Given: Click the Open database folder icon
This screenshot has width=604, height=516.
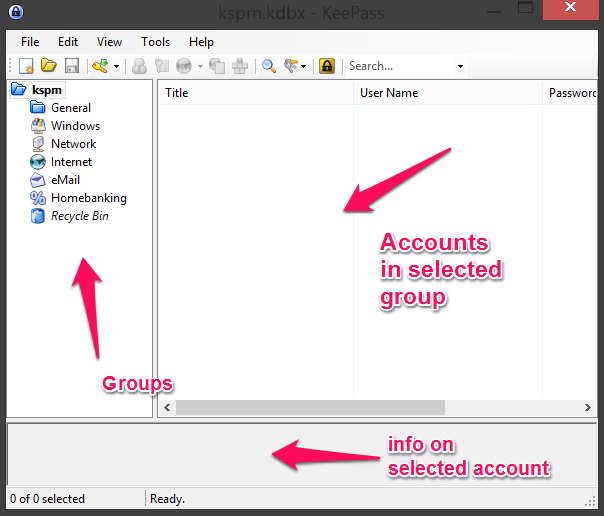Looking at the screenshot, I should [x=49, y=66].
